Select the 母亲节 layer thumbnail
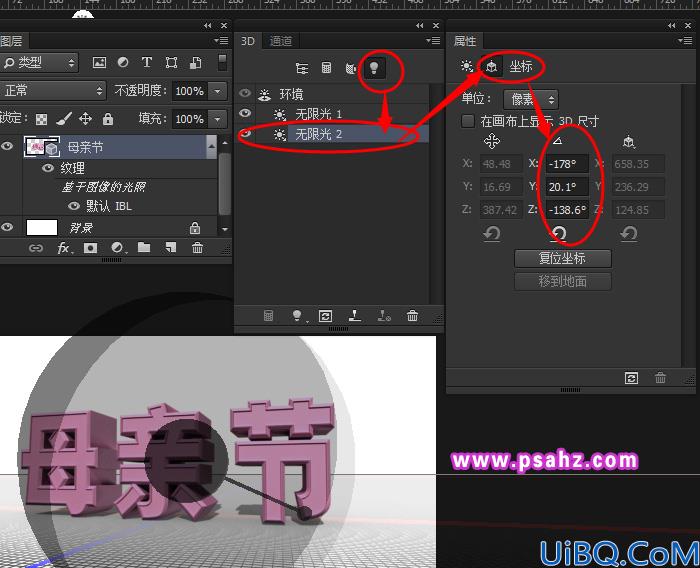 42,147
